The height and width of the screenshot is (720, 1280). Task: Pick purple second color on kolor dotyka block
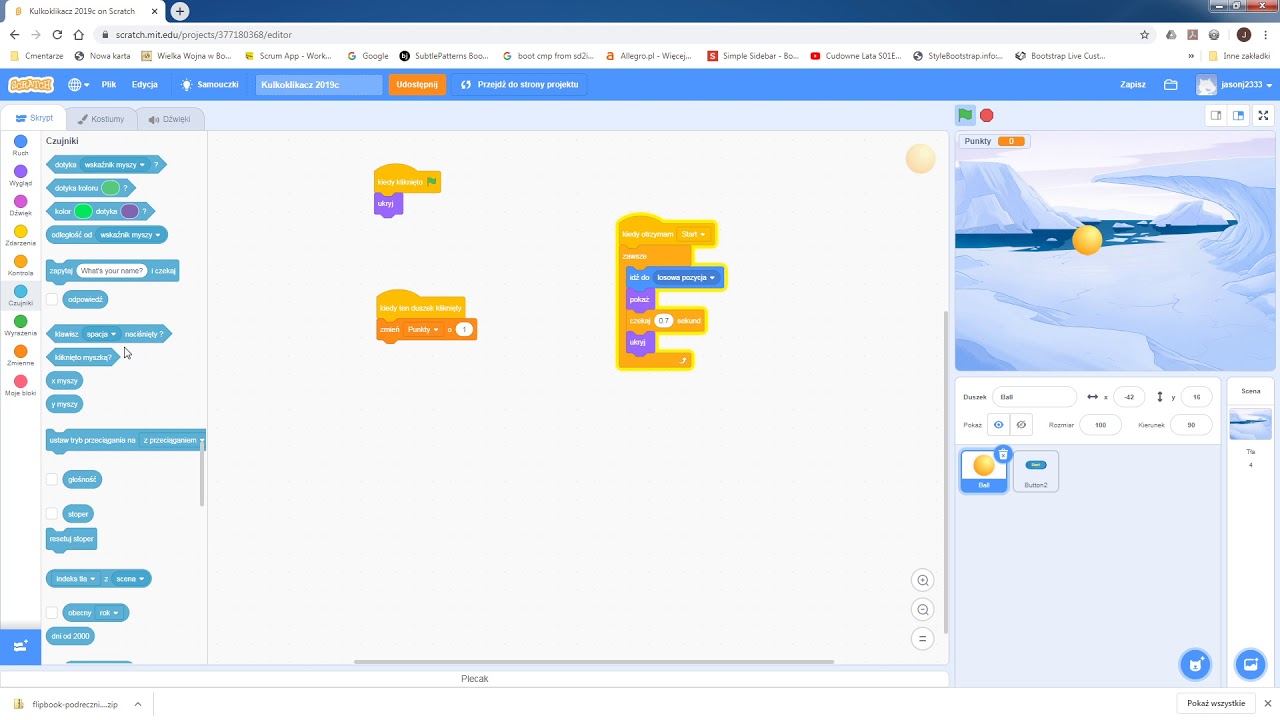(x=129, y=211)
